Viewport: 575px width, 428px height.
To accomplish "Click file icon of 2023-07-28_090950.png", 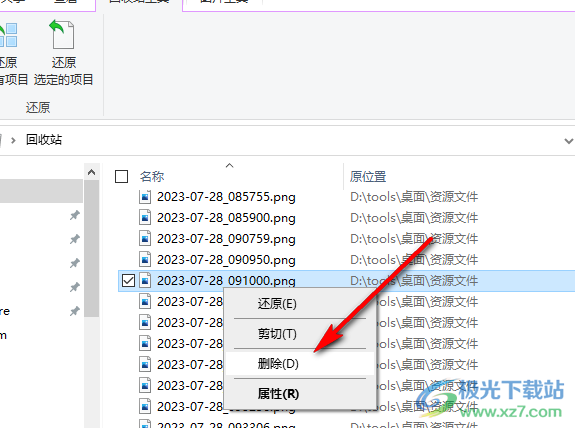I will (x=145, y=260).
